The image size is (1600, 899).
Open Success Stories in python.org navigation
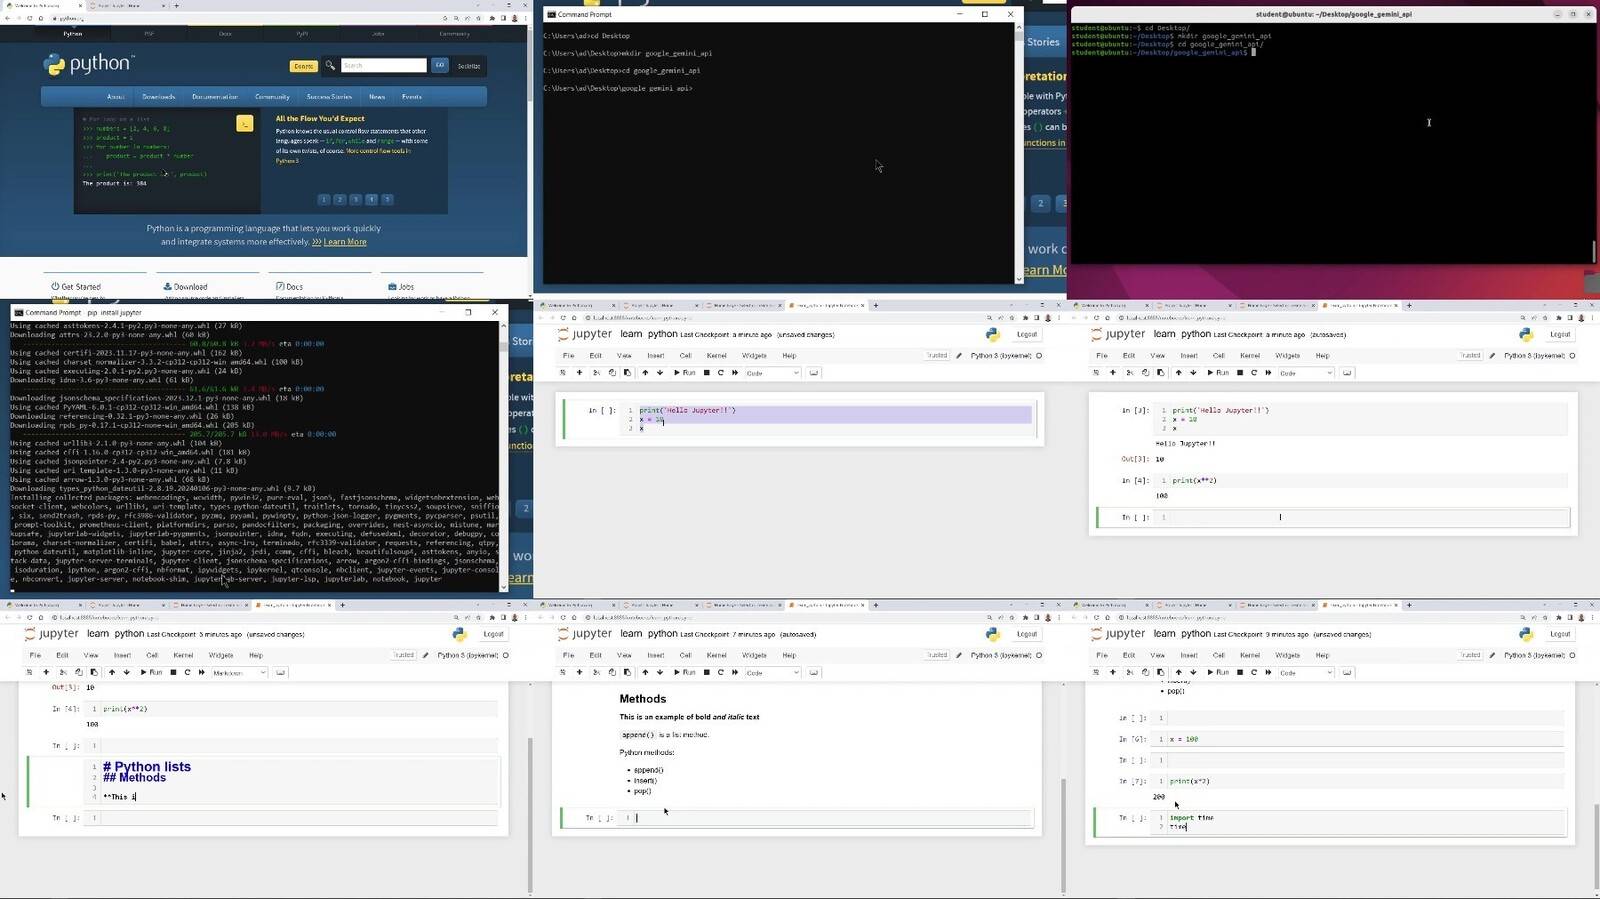click(329, 97)
